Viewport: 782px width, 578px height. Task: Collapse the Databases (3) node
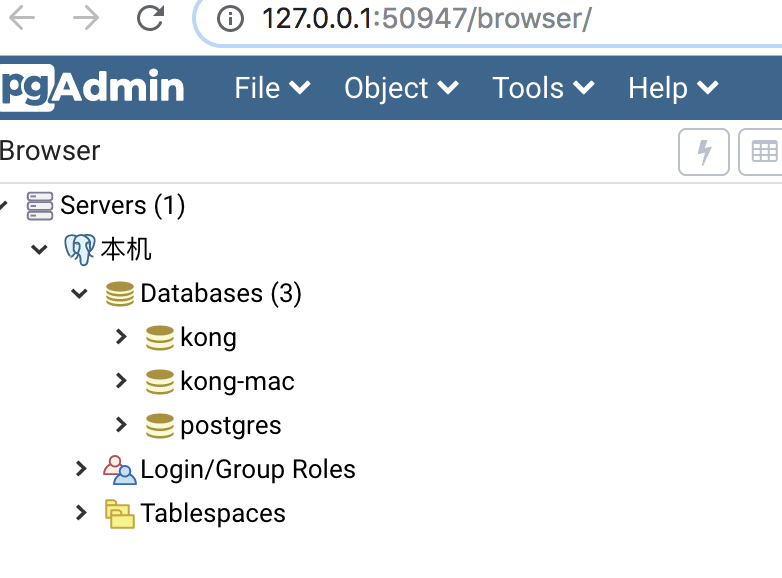coord(79,293)
